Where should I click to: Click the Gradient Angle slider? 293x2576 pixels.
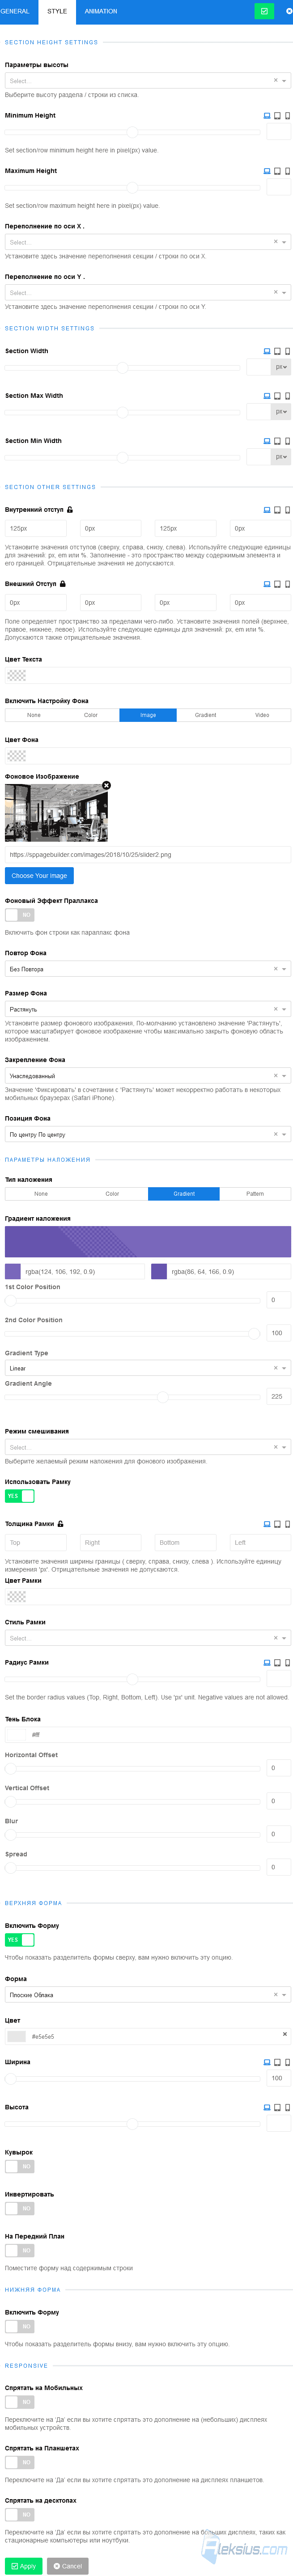133,1396
